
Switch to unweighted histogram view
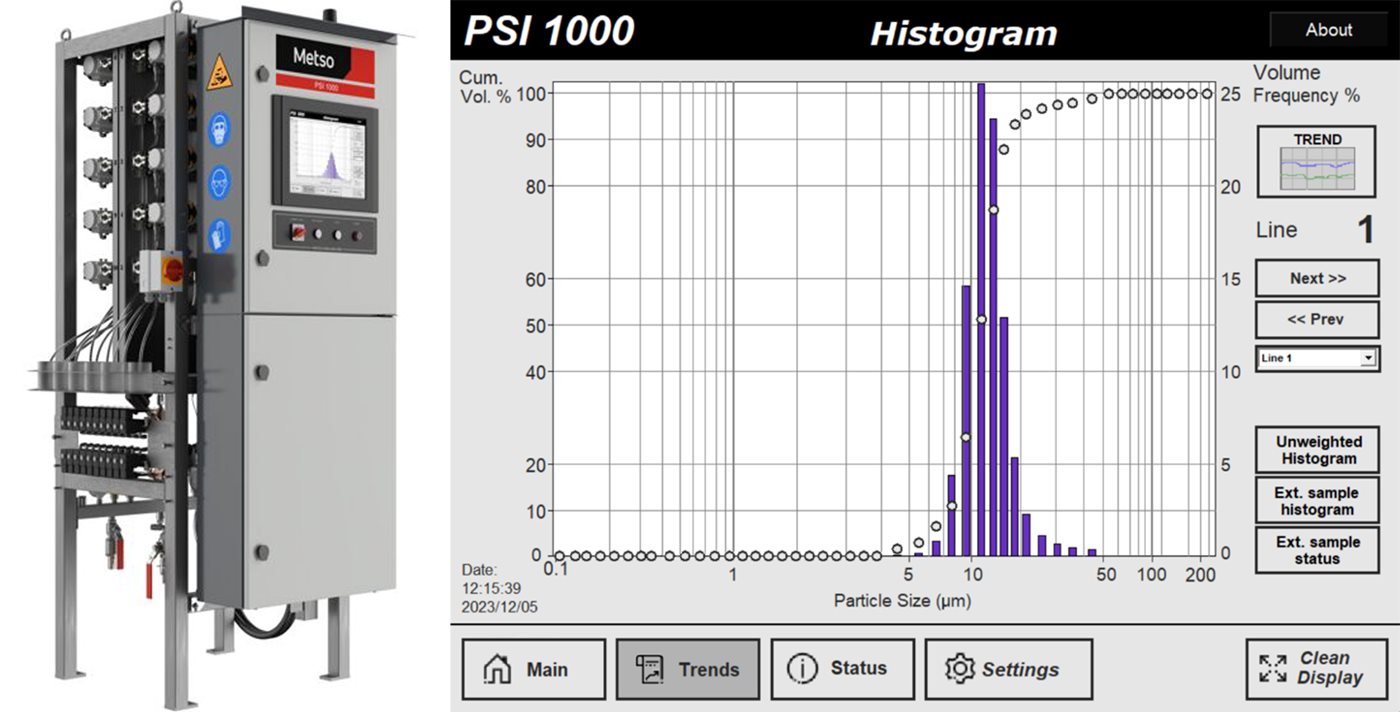1316,451
